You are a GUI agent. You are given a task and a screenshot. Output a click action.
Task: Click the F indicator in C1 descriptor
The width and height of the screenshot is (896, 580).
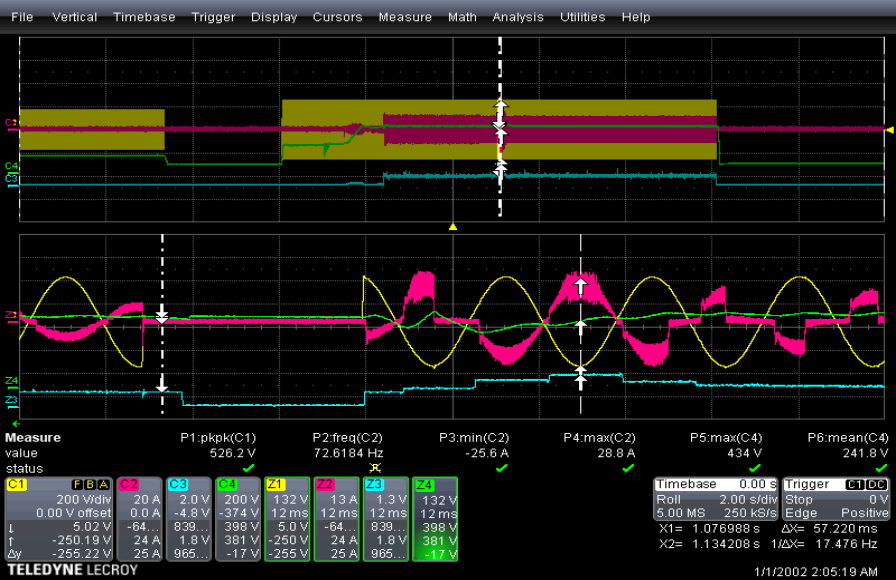pyautogui.click(x=78, y=485)
